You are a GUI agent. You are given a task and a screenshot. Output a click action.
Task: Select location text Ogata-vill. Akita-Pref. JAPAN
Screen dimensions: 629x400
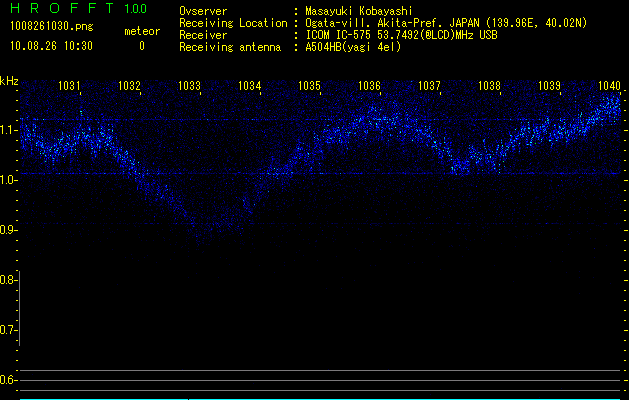392,23
